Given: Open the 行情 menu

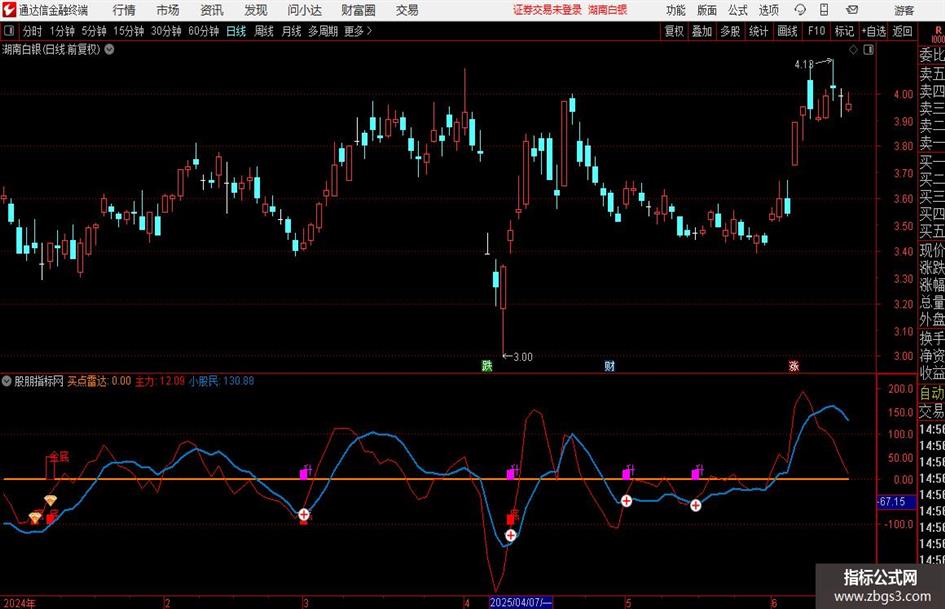Looking at the screenshot, I should pos(124,10).
